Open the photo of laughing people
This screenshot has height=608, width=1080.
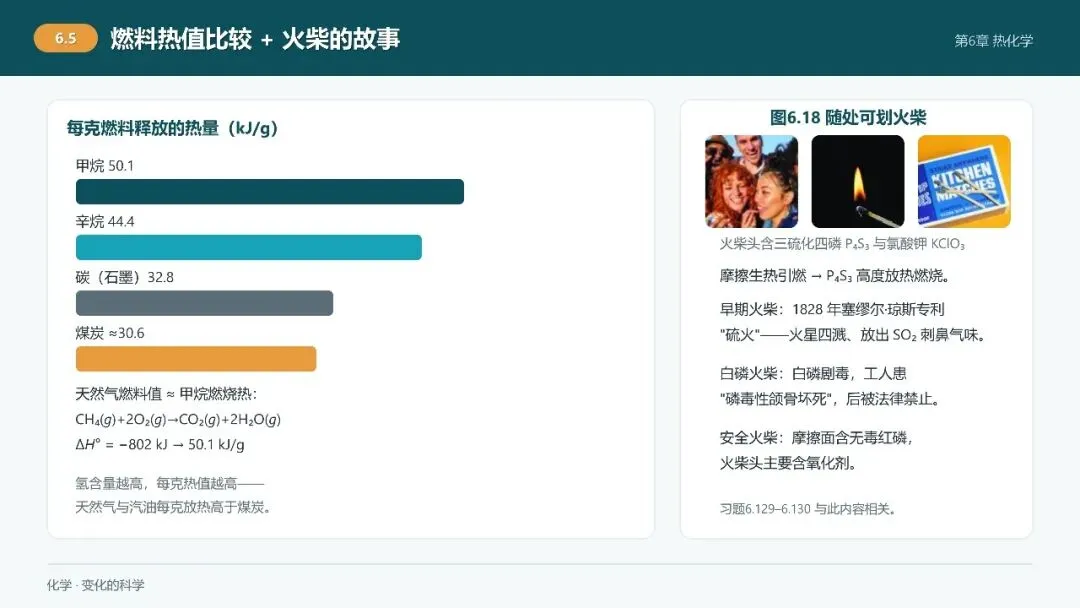click(x=751, y=181)
